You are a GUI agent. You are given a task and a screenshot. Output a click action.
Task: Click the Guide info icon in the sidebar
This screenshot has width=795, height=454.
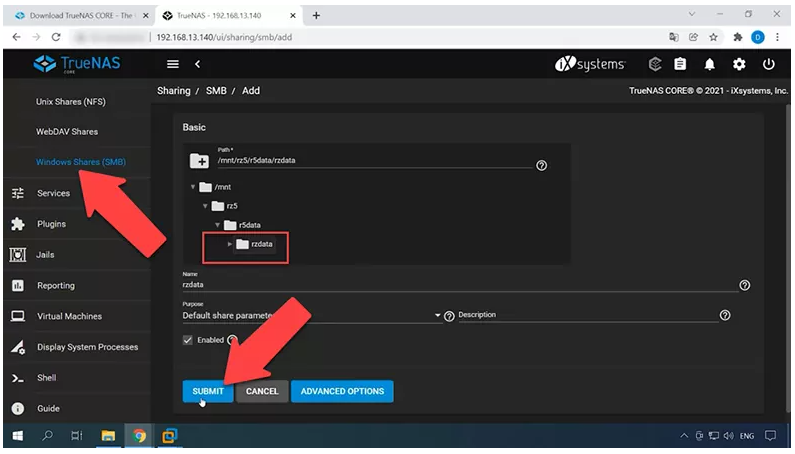(18, 408)
